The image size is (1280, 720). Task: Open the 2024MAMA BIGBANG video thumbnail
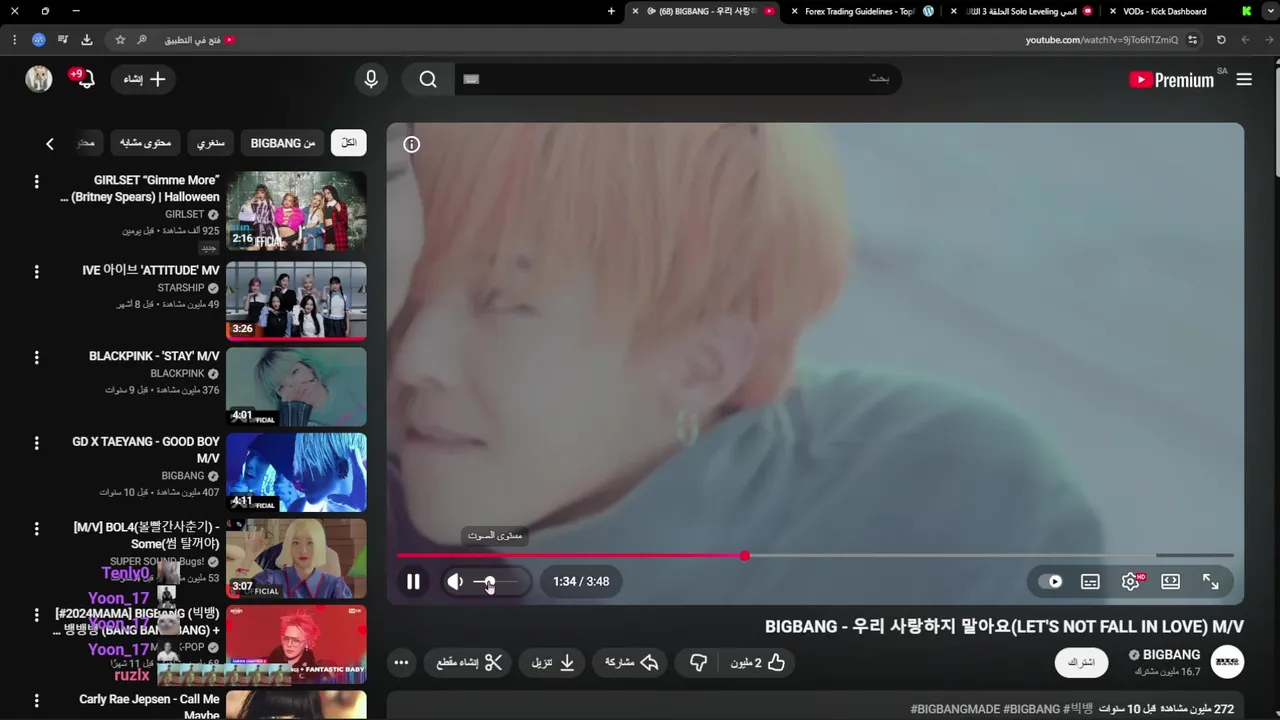pyautogui.click(x=296, y=644)
